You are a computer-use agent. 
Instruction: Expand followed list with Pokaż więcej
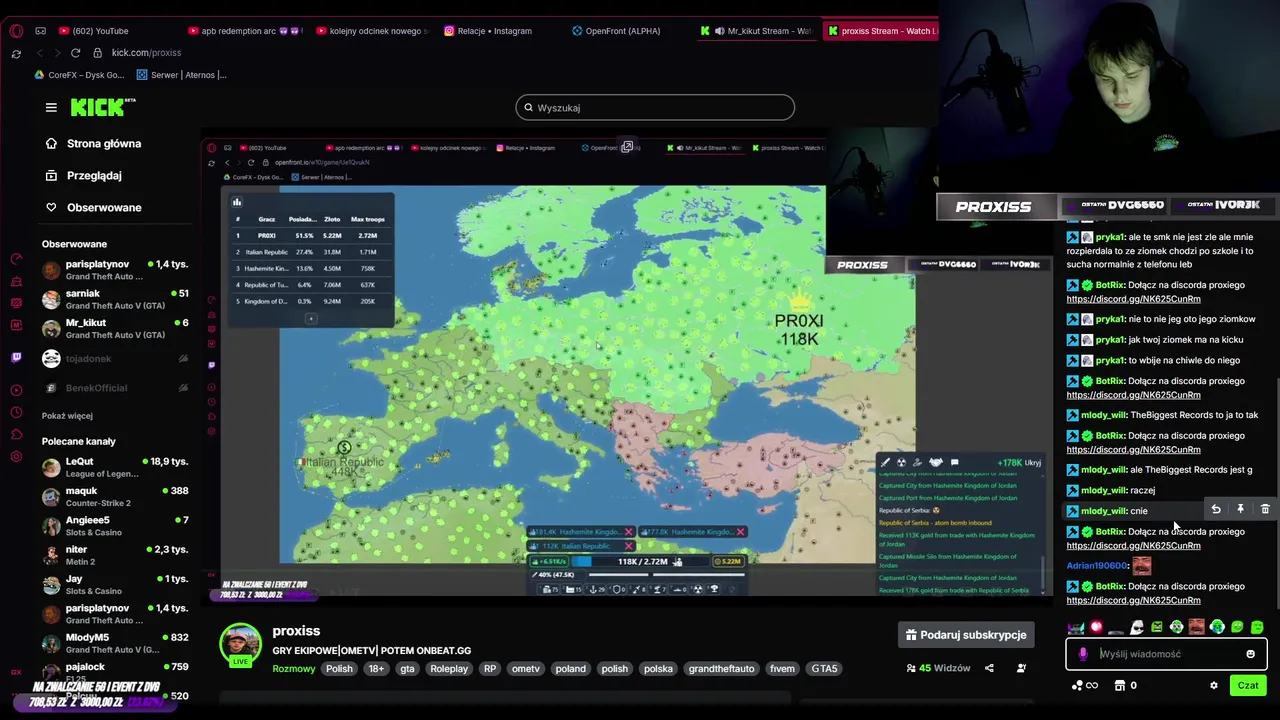pyautogui.click(x=67, y=416)
